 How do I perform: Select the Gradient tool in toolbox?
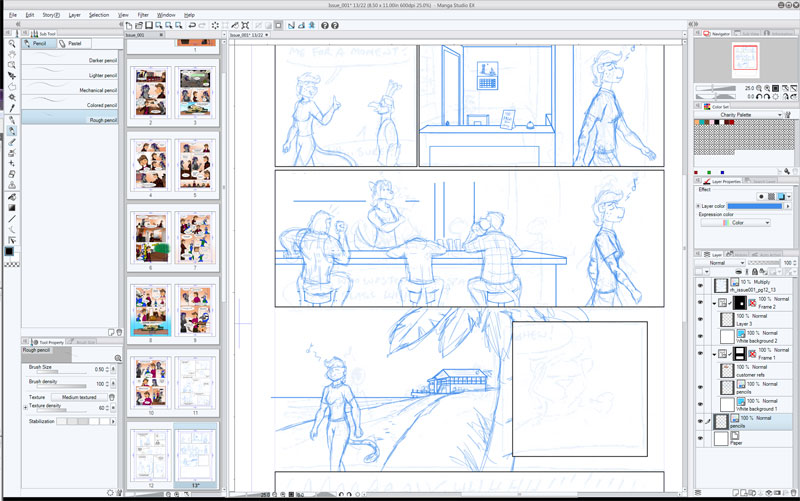click(x=12, y=208)
